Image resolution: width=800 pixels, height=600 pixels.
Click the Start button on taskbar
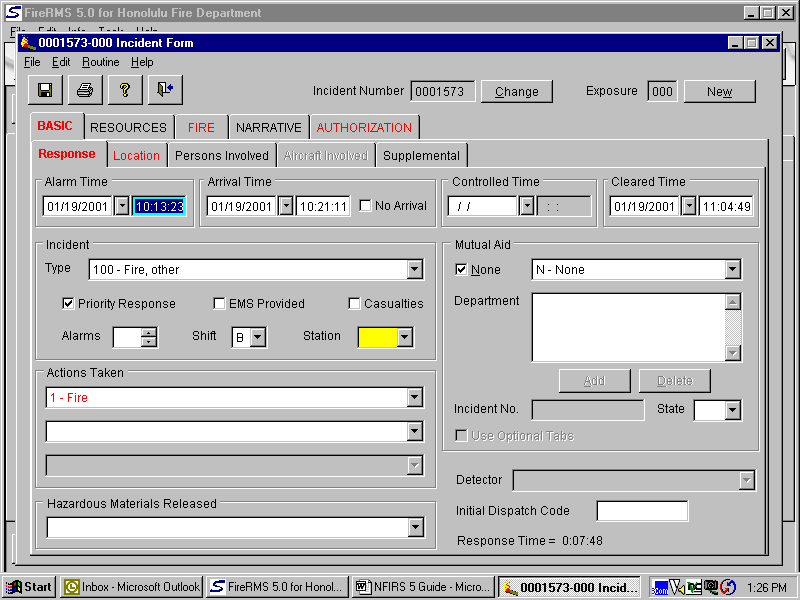(29, 587)
